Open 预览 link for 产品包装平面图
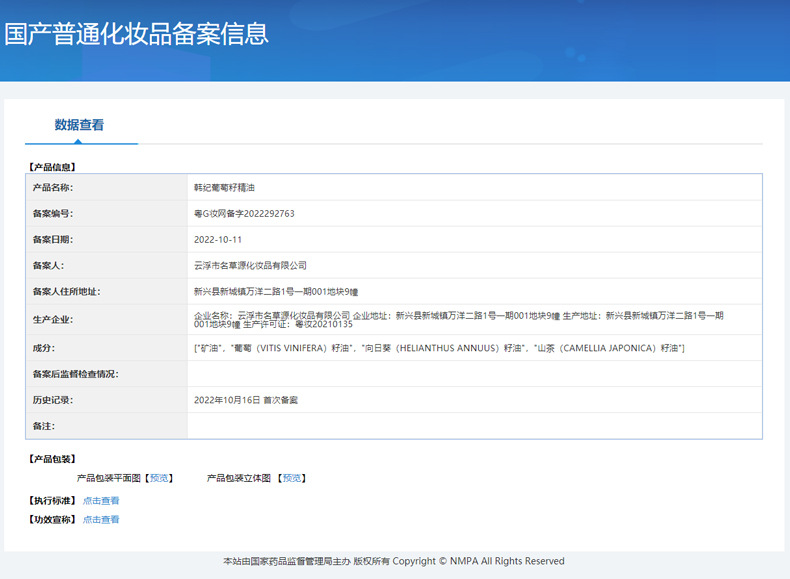The height and width of the screenshot is (579, 790). (159, 478)
